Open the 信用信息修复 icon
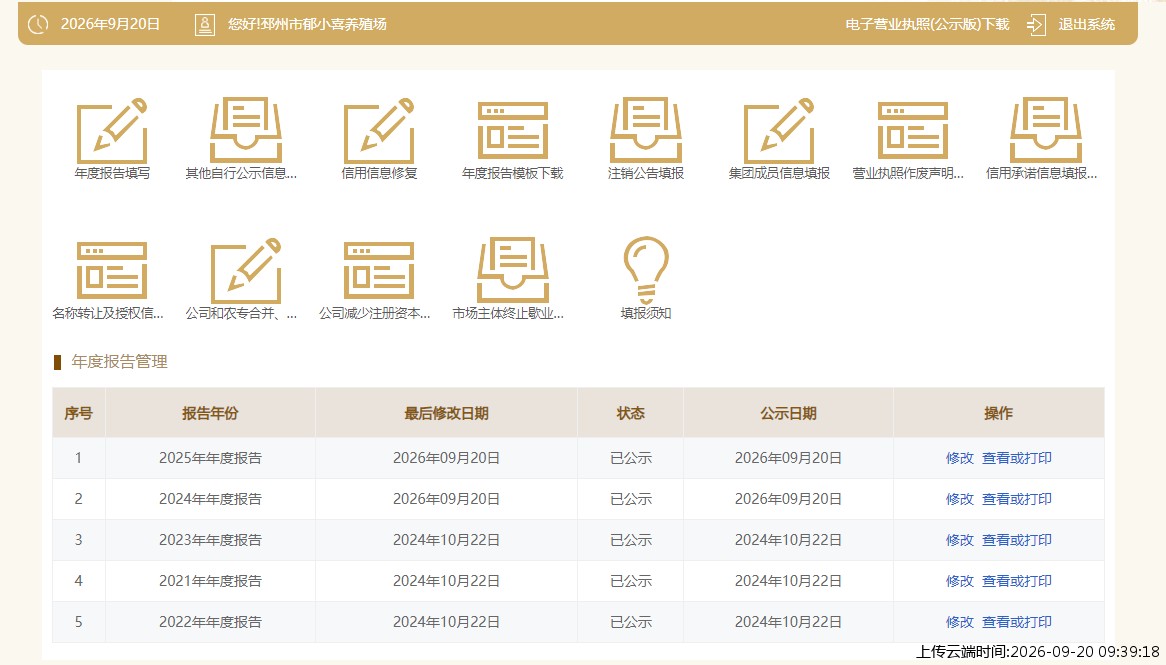 (x=379, y=130)
